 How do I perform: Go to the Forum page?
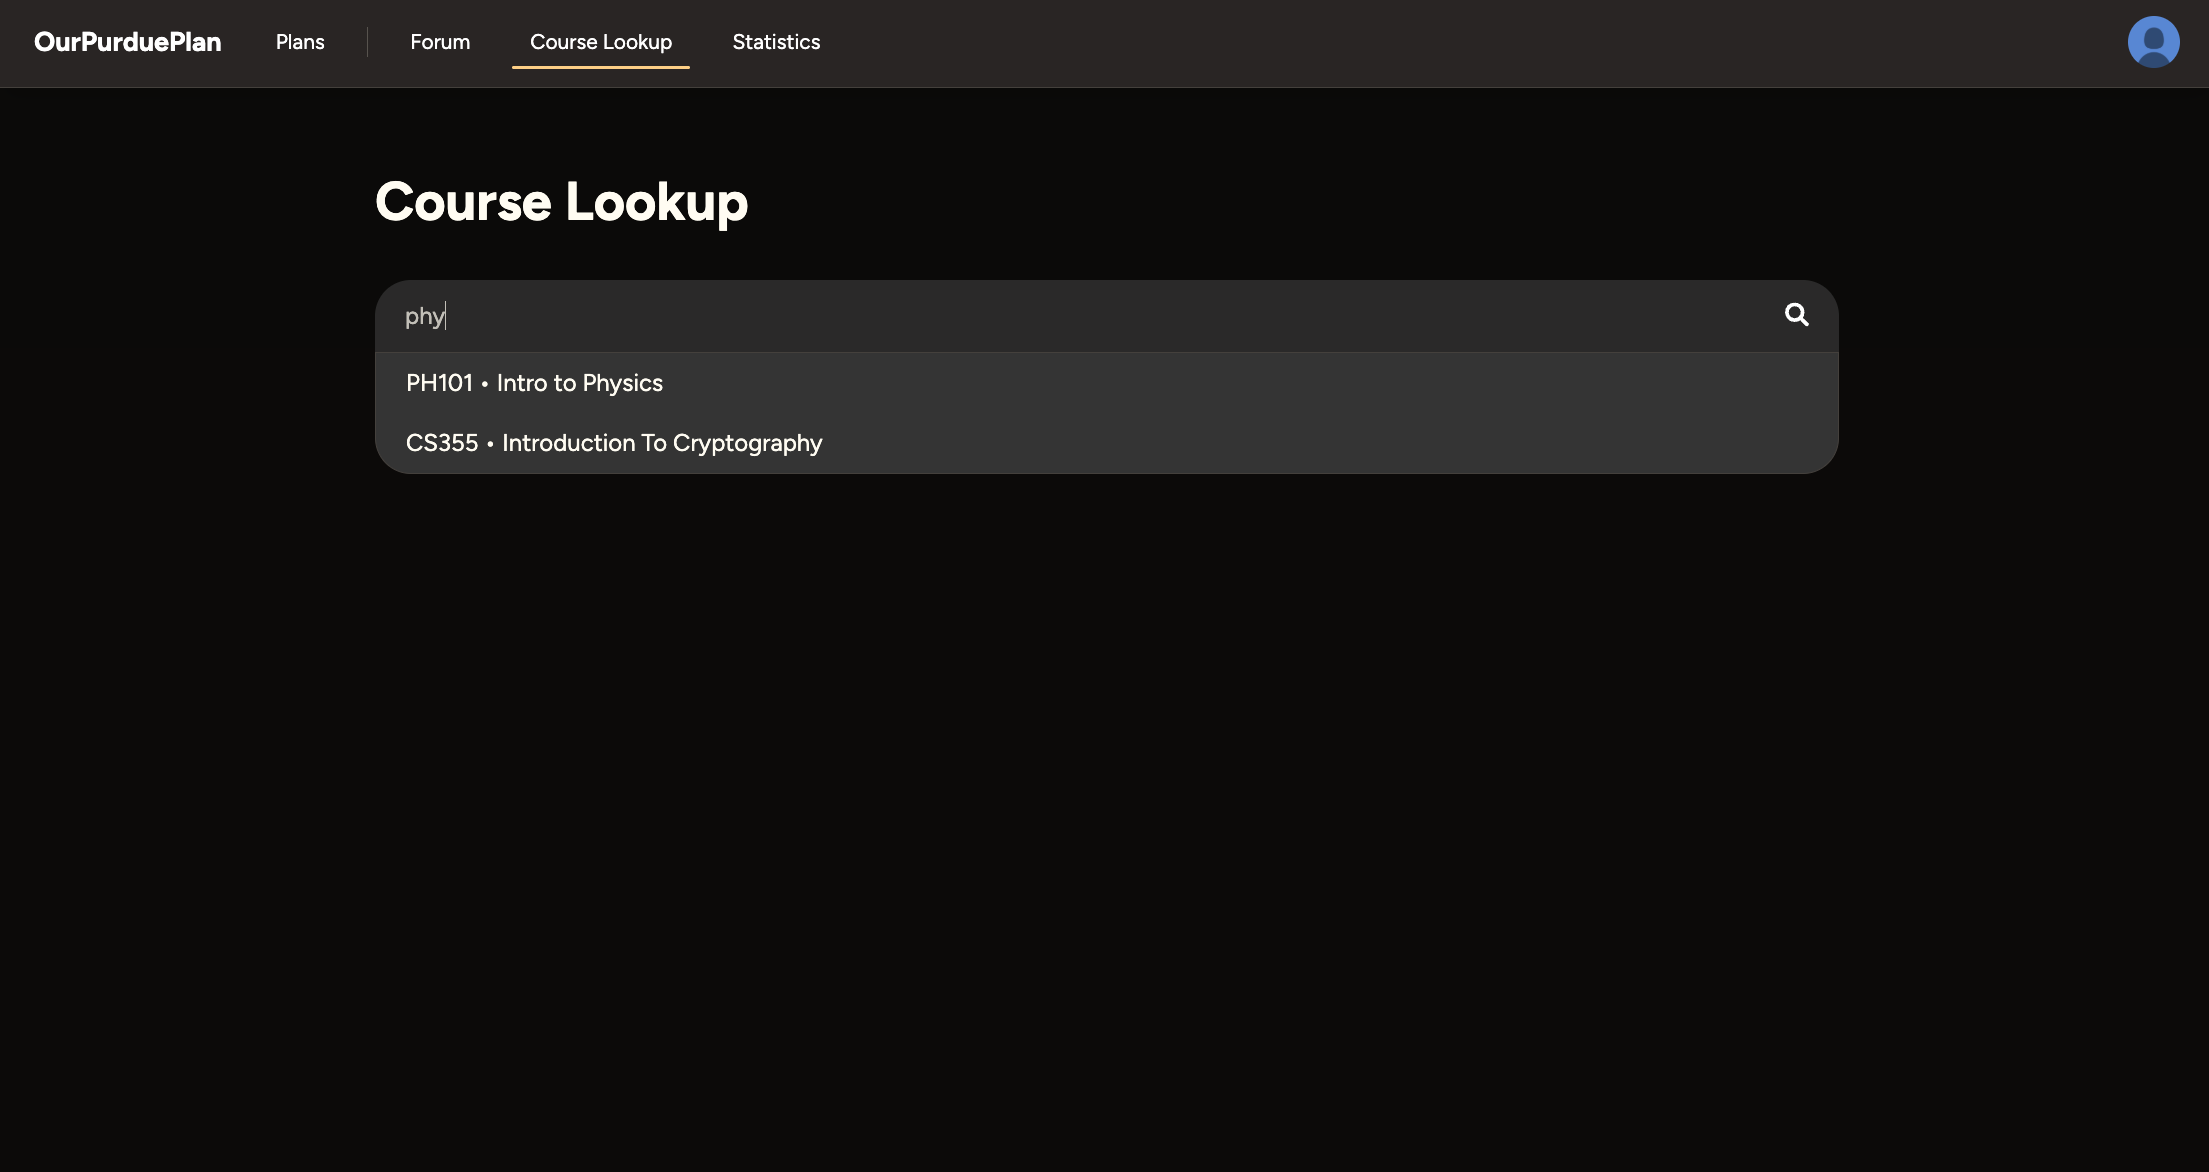pos(440,42)
